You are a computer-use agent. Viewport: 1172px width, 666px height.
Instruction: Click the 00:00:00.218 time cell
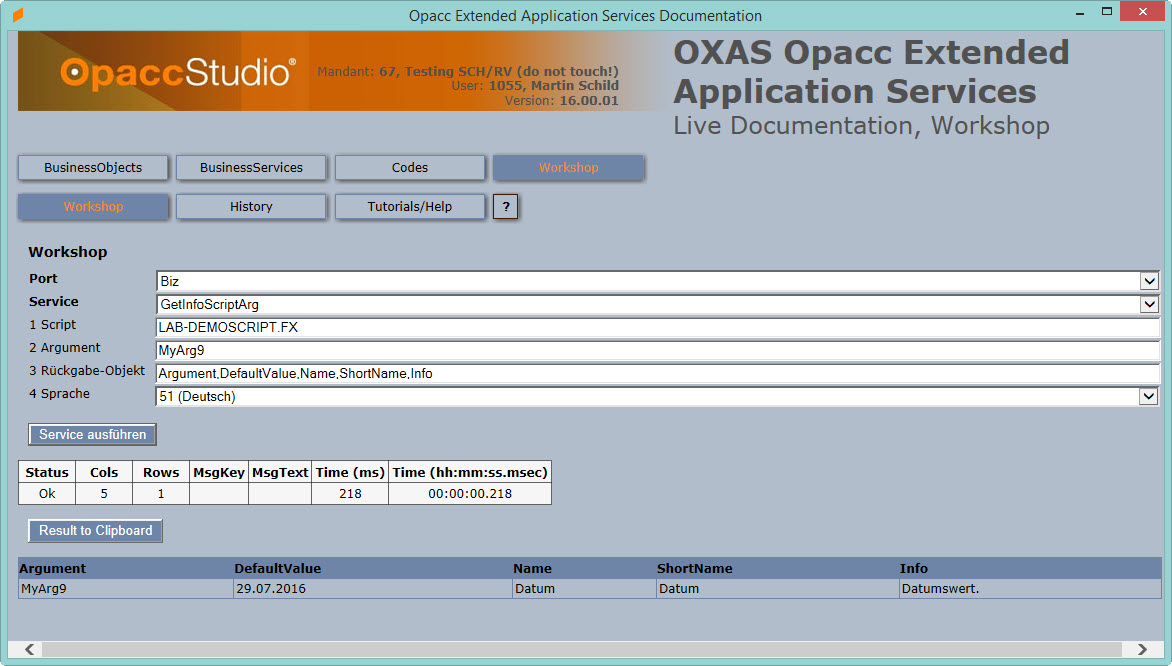(x=470, y=493)
